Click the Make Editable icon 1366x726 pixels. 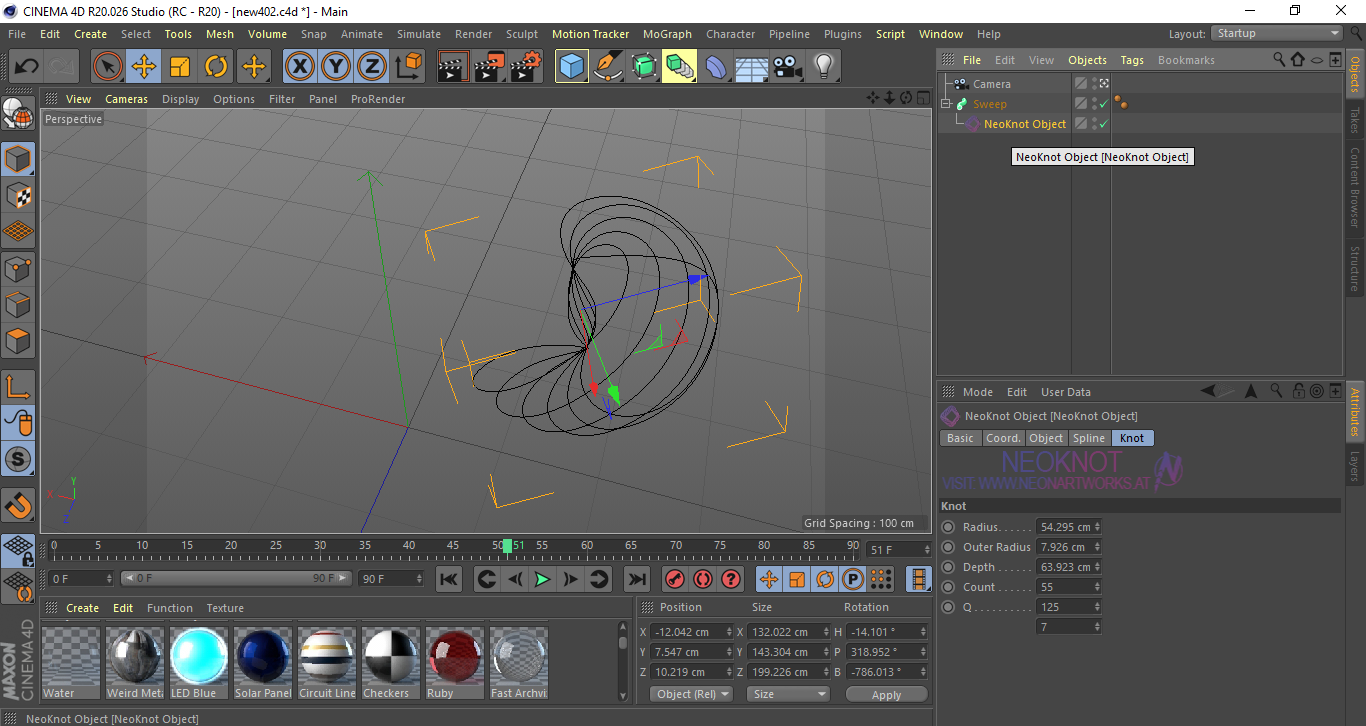click(18, 113)
